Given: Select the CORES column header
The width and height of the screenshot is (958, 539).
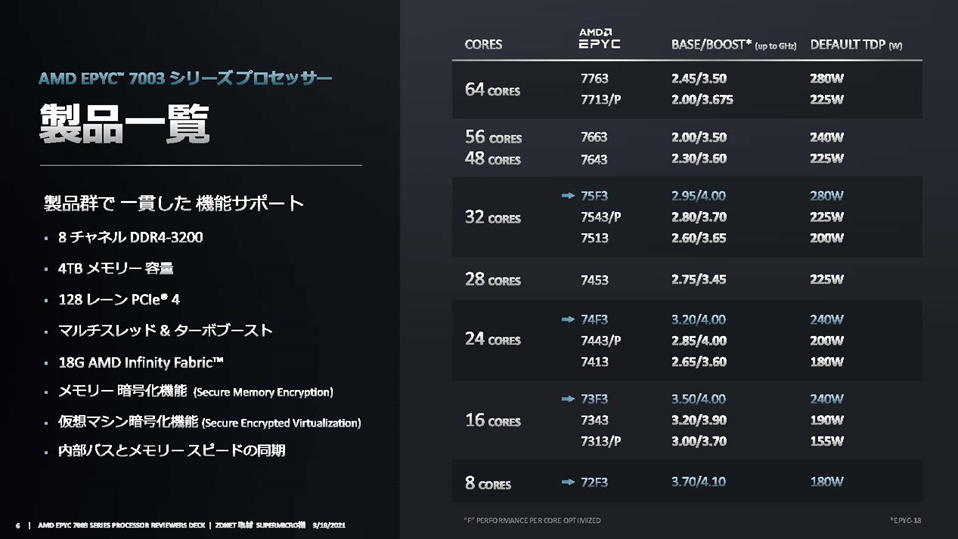Looking at the screenshot, I should 484,45.
